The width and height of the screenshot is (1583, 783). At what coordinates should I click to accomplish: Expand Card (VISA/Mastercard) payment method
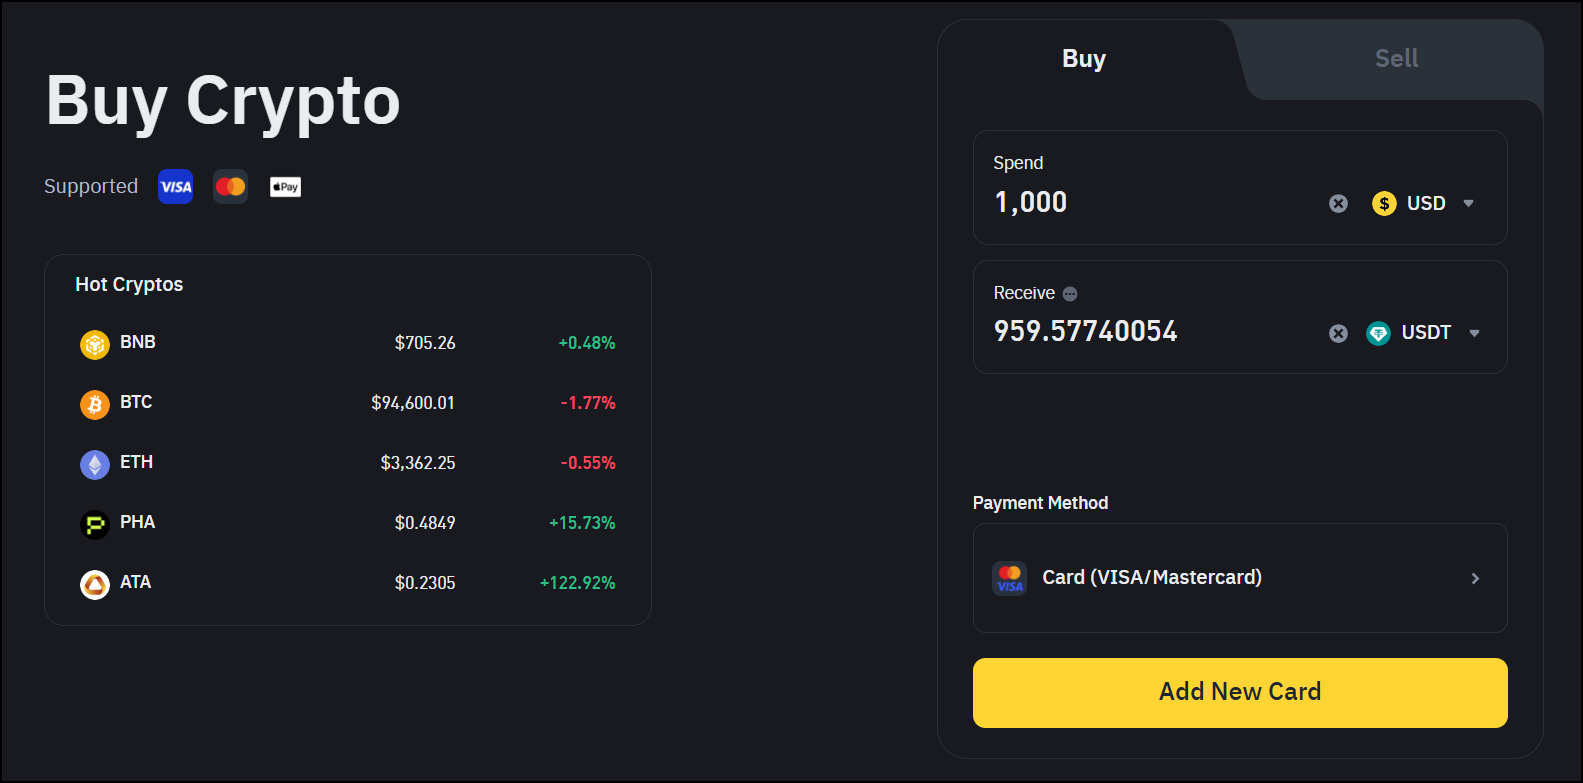[1240, 578]
